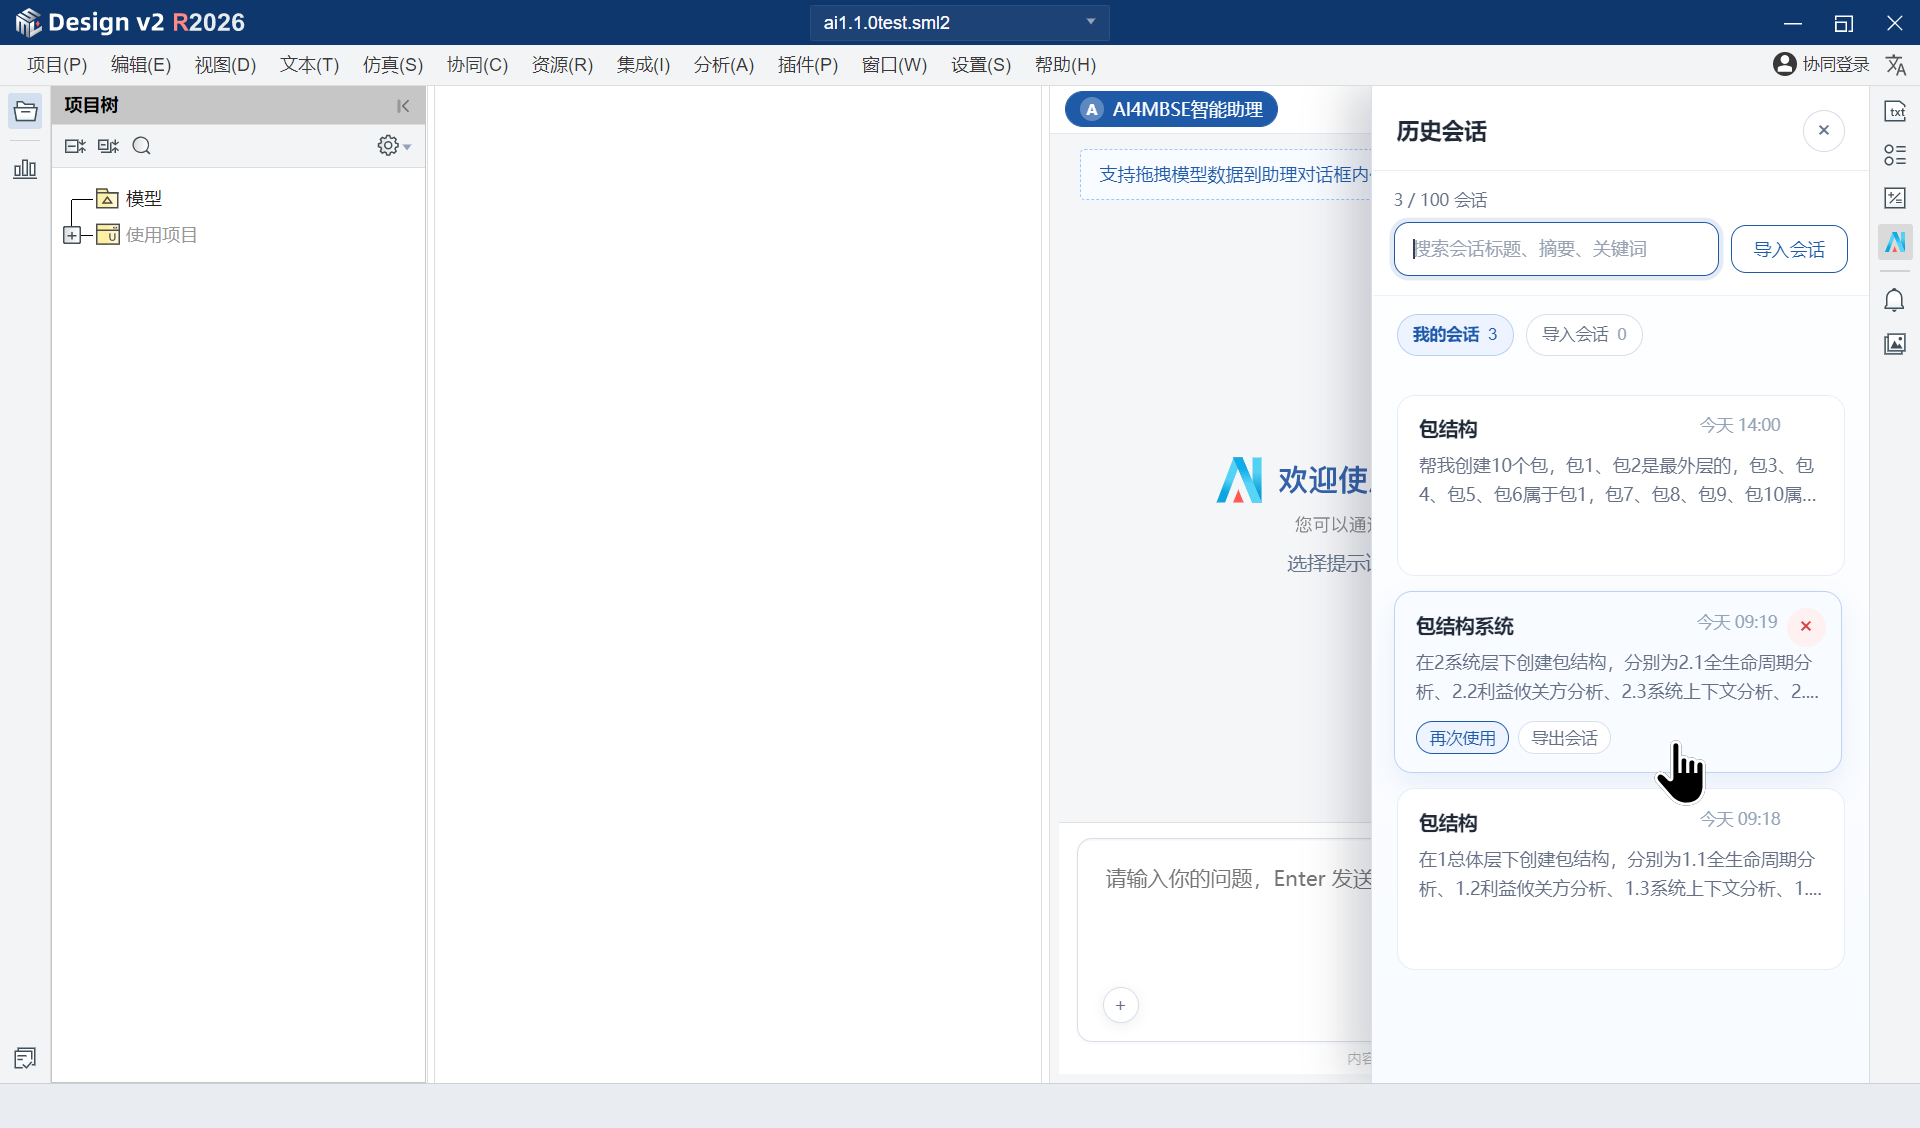Click the 导入会话 button beside search
Screen dimensions: 1920x1128
coord(1789,249)
